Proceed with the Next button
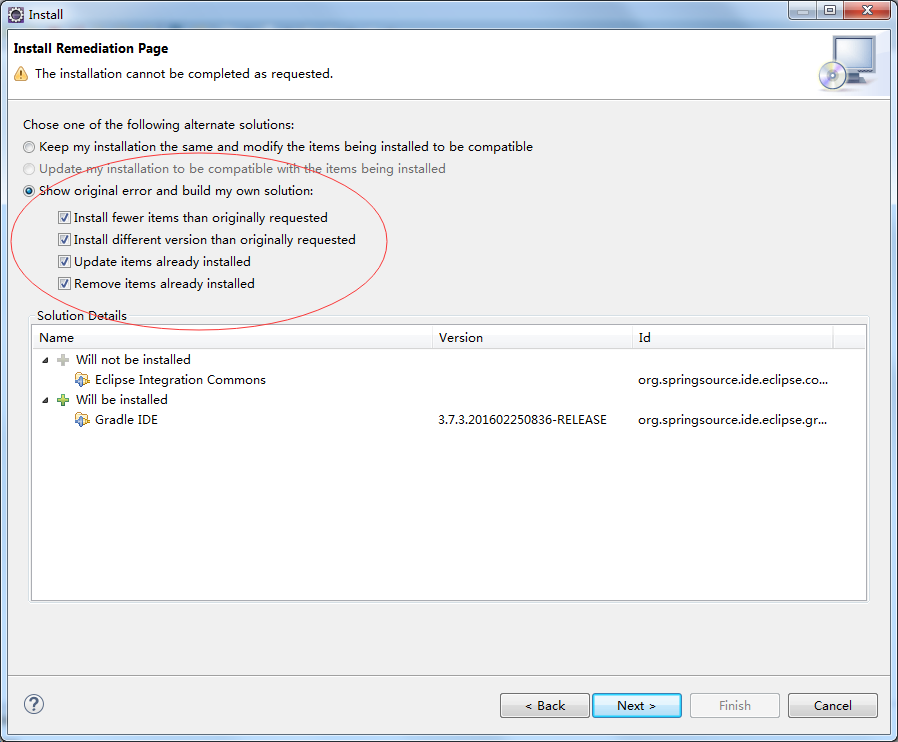Image resolution: width=898 pixels, height=742 pixels. 637,705
